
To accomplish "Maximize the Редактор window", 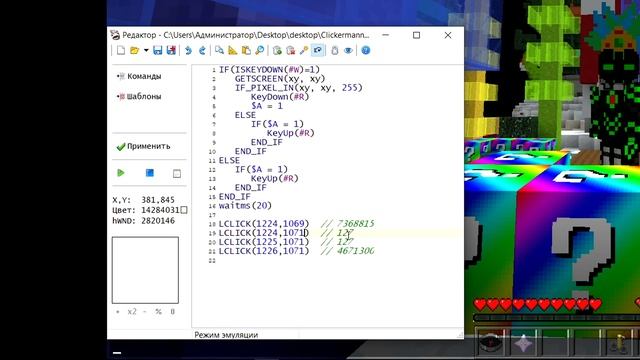I will pos(416,35).
